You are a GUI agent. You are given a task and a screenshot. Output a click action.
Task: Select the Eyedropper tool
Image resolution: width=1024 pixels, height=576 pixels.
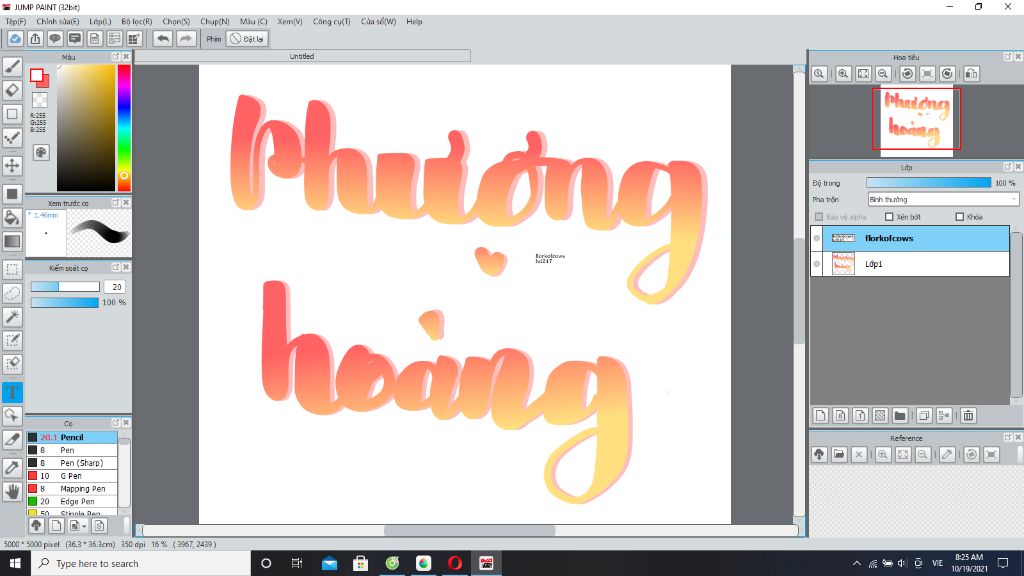tap(12, 468)
